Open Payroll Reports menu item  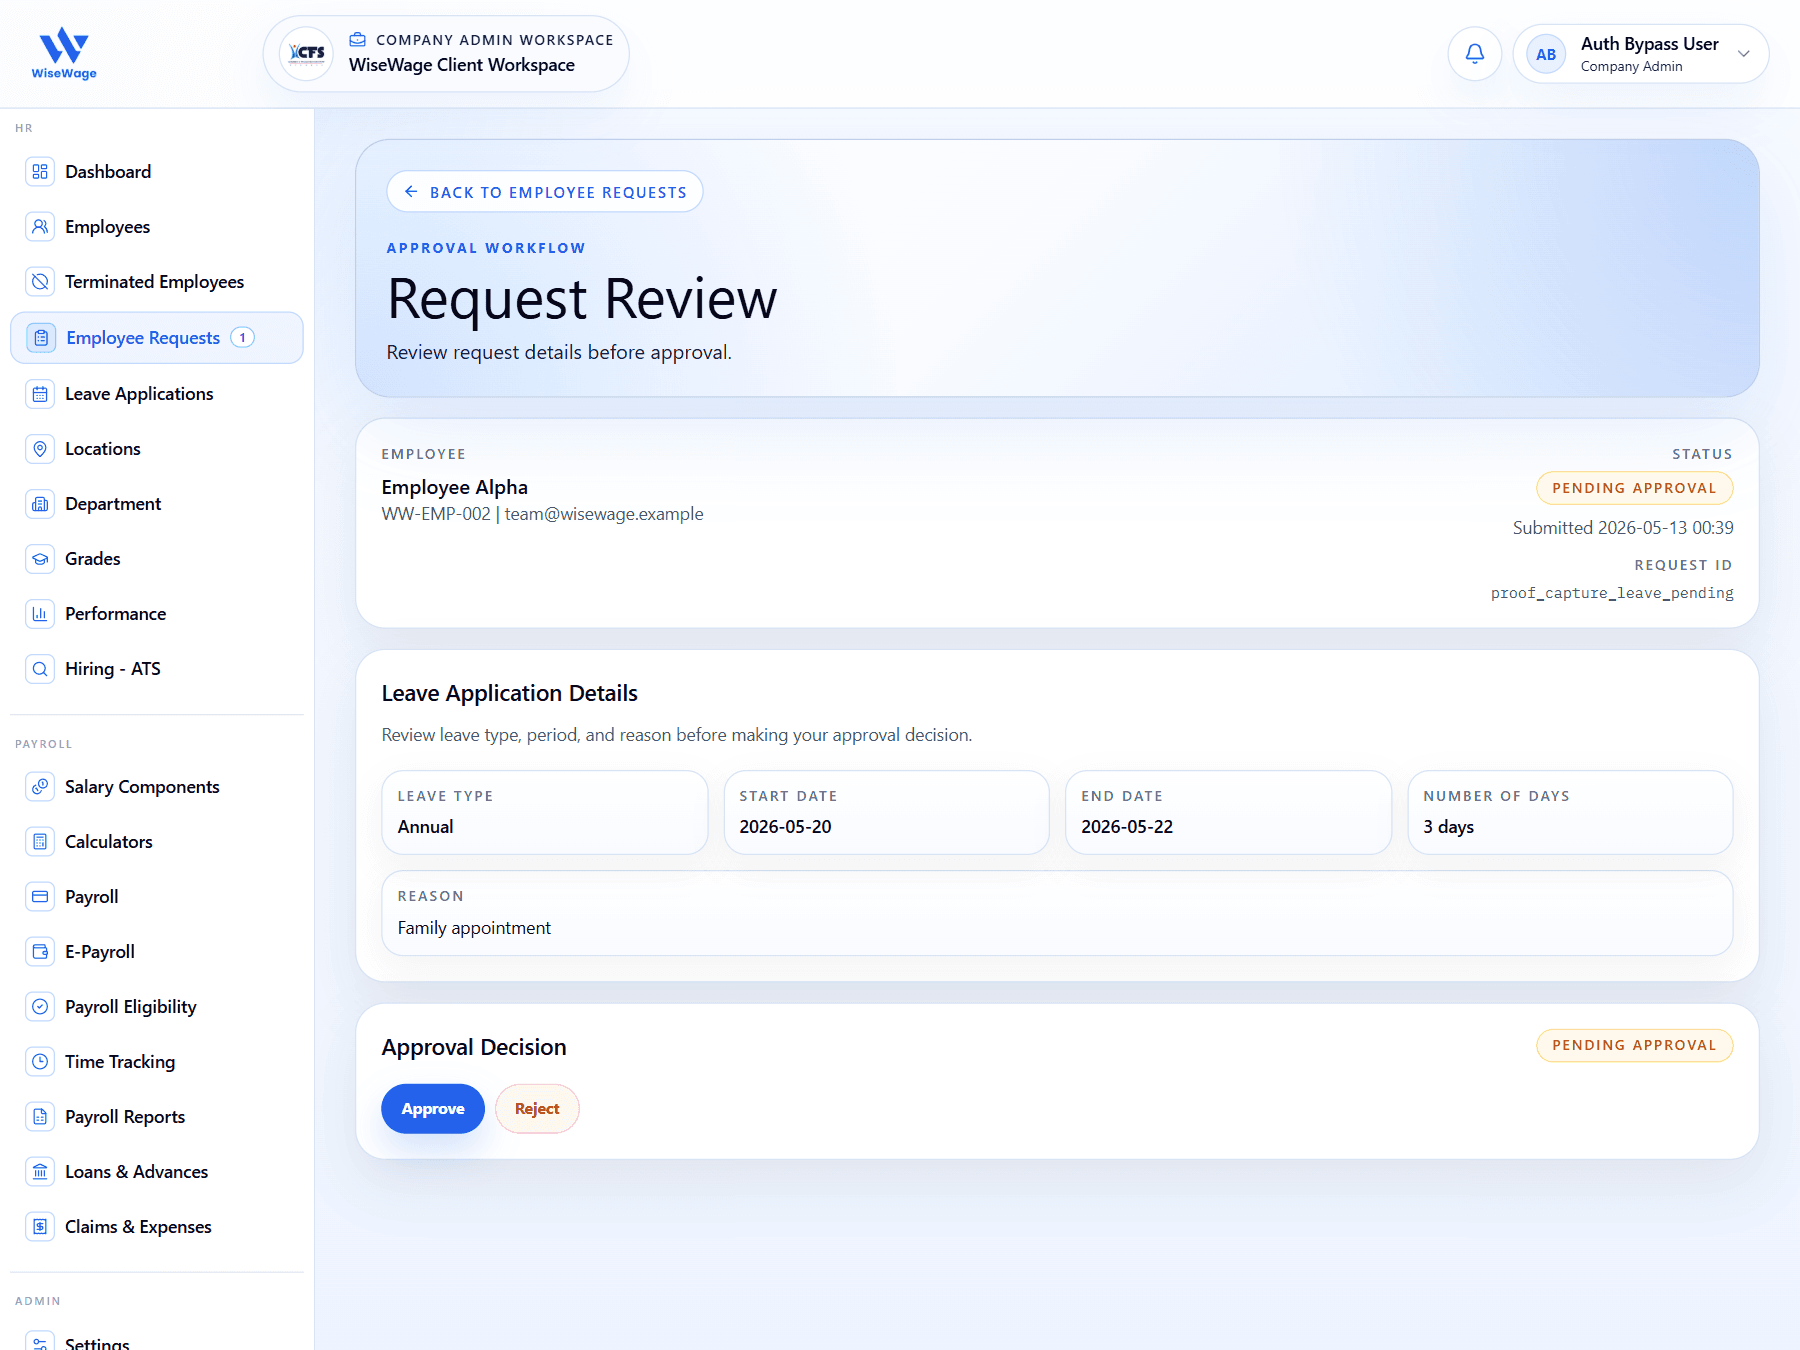157,1117
